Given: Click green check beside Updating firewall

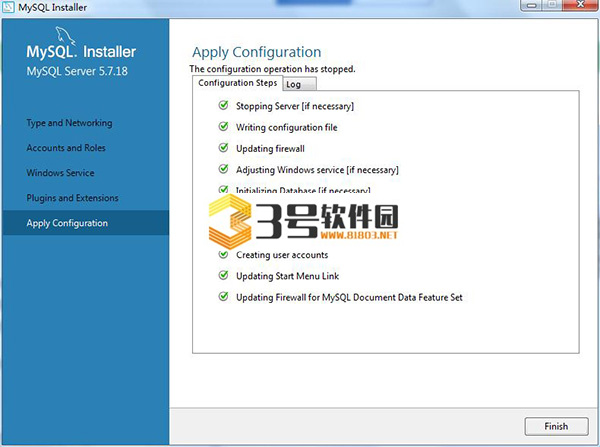Looking at the screenshot, I should click(x=223, y=148).
